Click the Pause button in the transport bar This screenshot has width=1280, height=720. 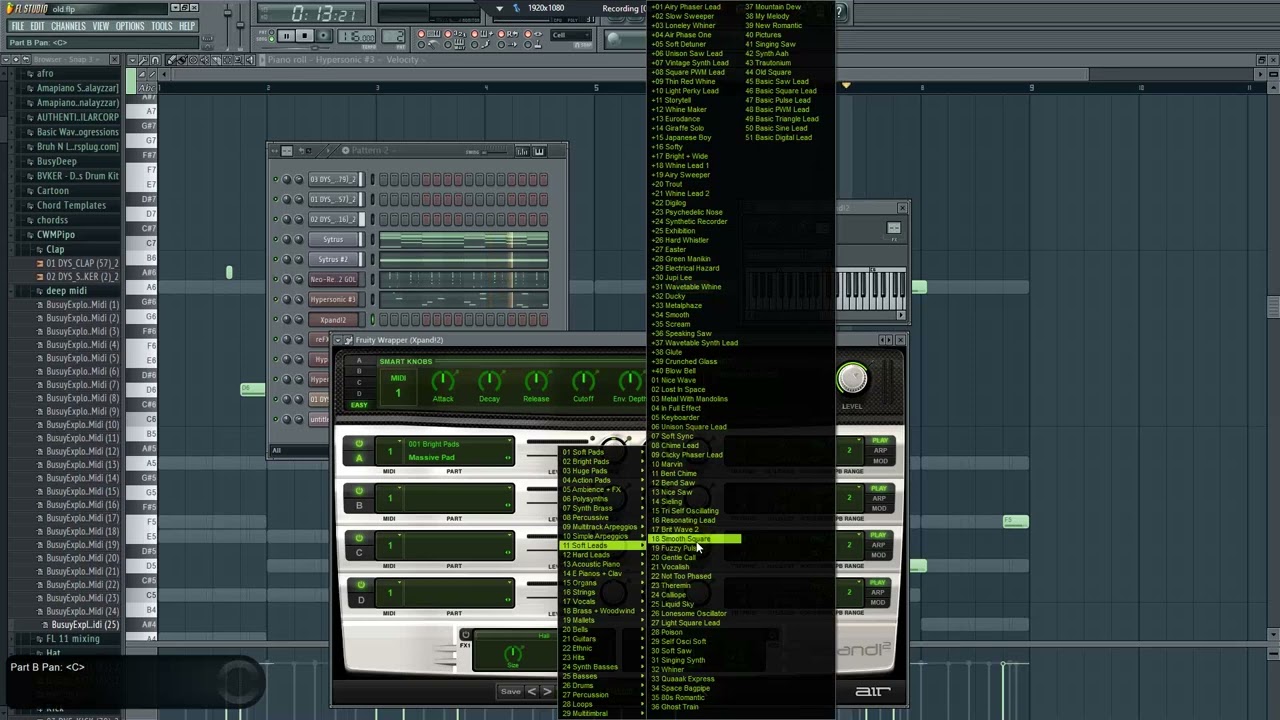[286, 36]
